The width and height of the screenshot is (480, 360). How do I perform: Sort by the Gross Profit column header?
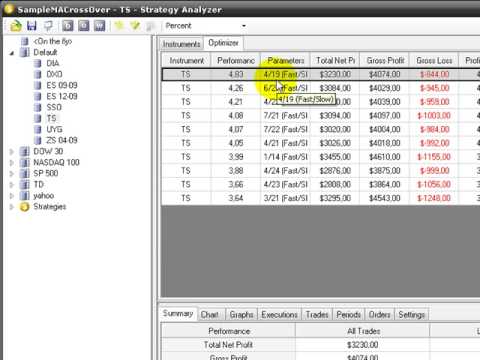click(x=385, y=60)
